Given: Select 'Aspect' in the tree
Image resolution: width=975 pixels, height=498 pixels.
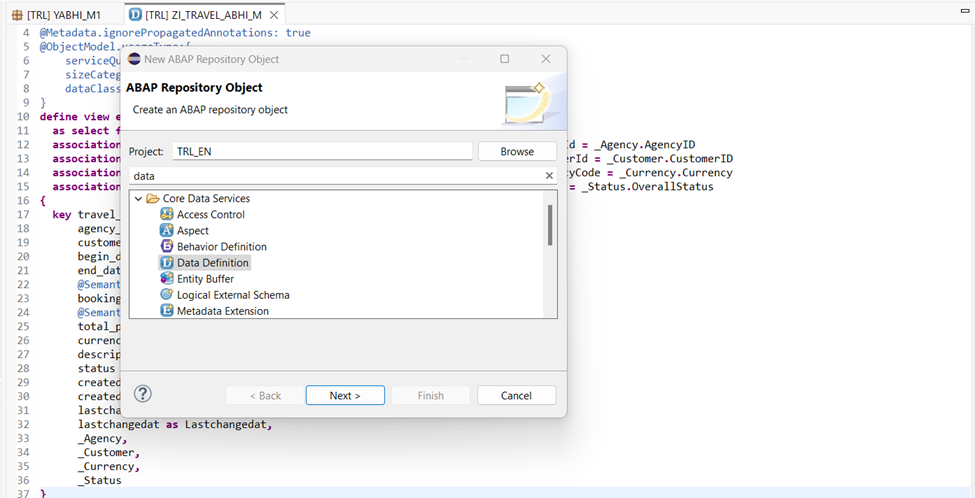Looking at the screenshot, I should pyautogui.click(x=193, y=231).
